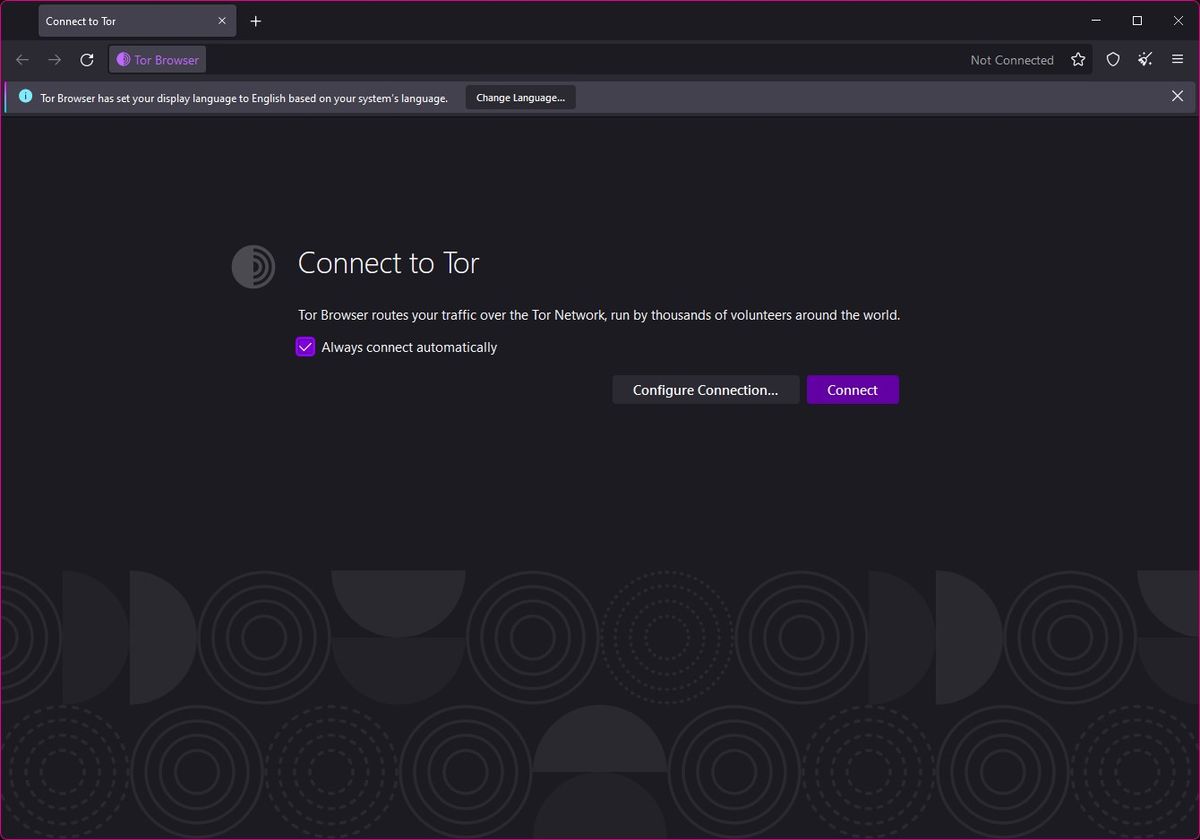Select the Connect to Tor tab

pyautogui.click(x=120, y=20)
